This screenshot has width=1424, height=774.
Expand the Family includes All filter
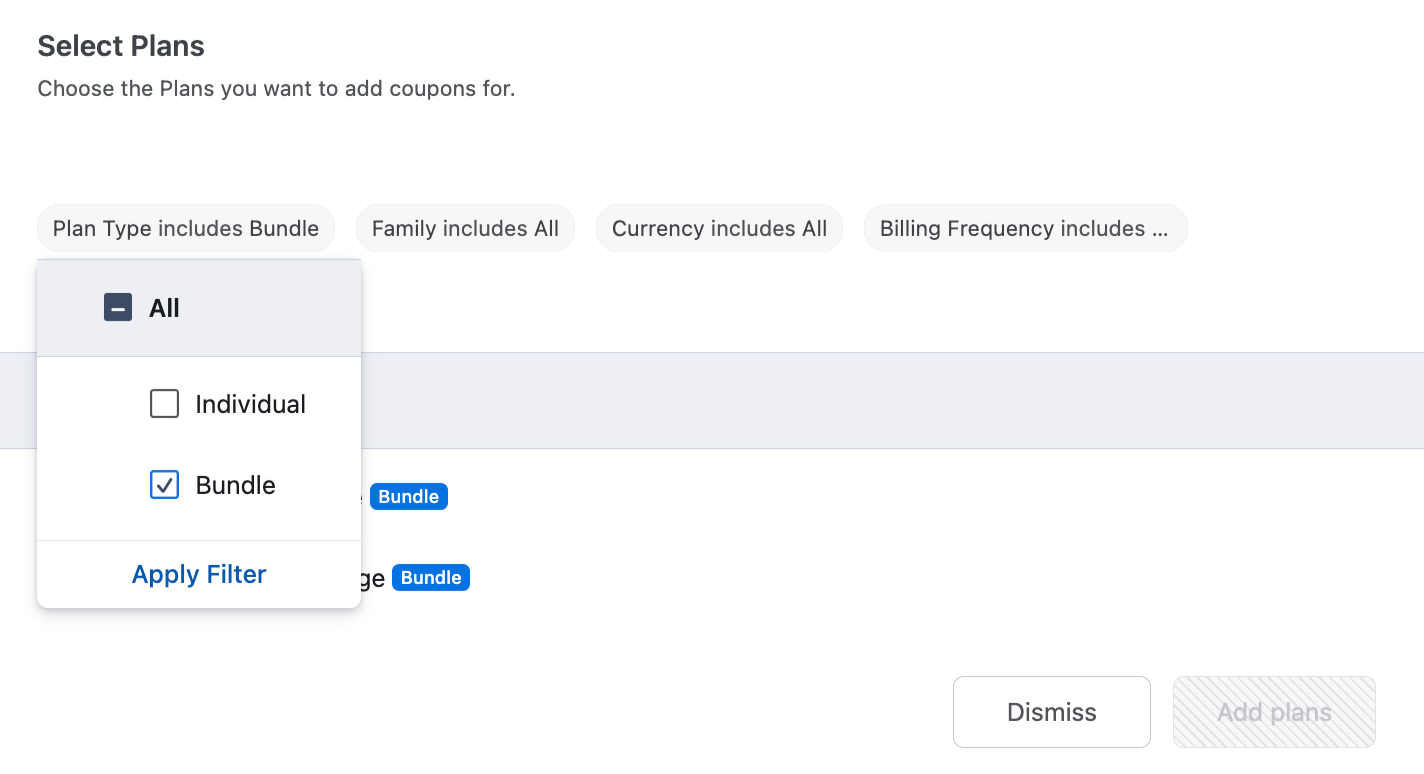click(x=465, y=228)
